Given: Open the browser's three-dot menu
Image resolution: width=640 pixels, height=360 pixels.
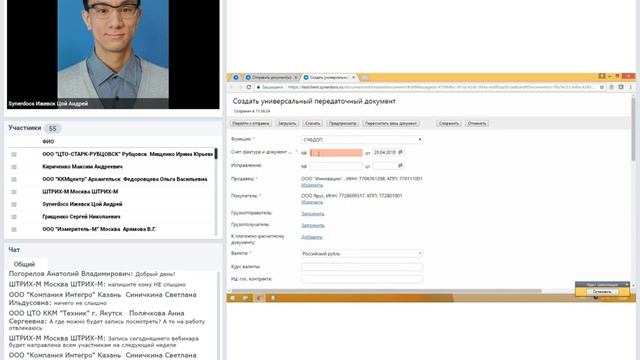Looking at the screenshot, I should point(631,87).
